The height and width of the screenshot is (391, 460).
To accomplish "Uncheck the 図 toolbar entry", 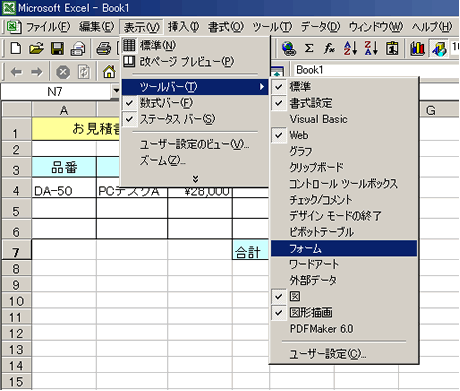I will pyautogui.click(x=344, y=296).
